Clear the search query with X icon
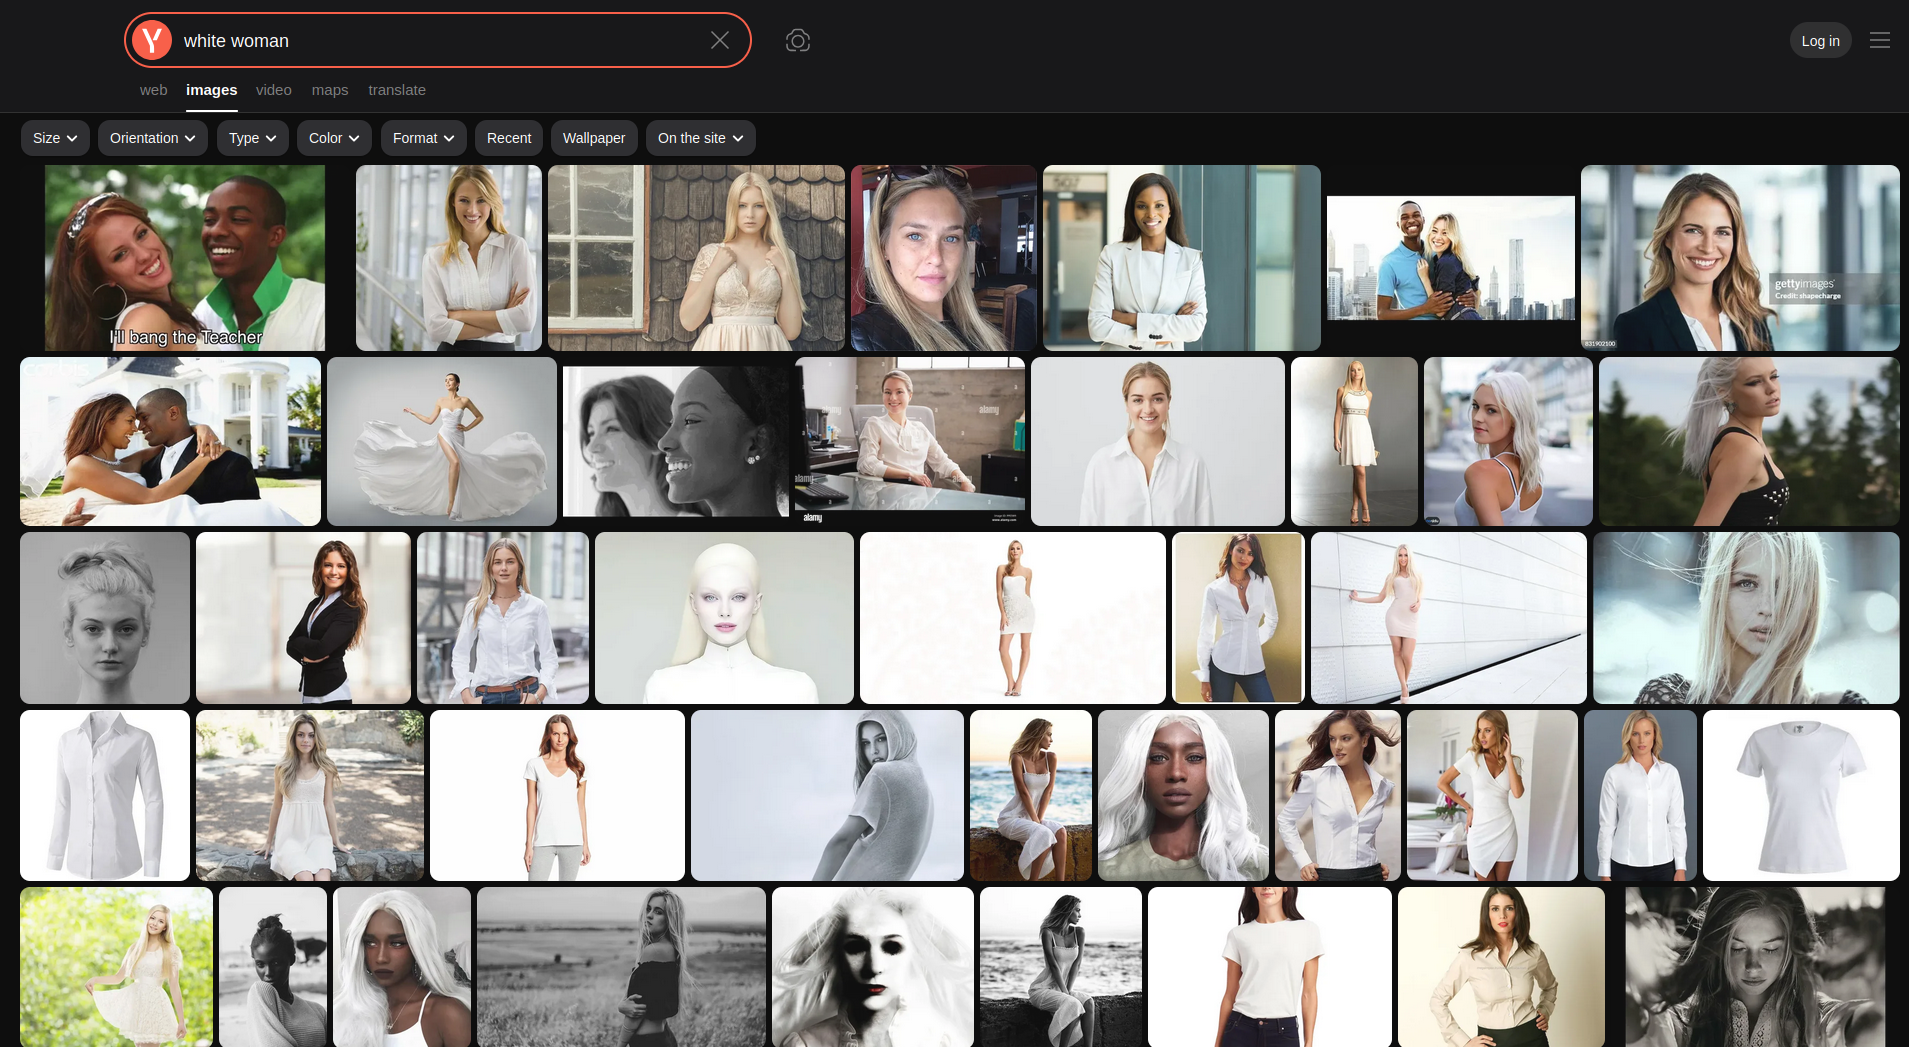The height and width of the screenshot is (1047, 1909). pyautogui.click(x=720, y=40)
